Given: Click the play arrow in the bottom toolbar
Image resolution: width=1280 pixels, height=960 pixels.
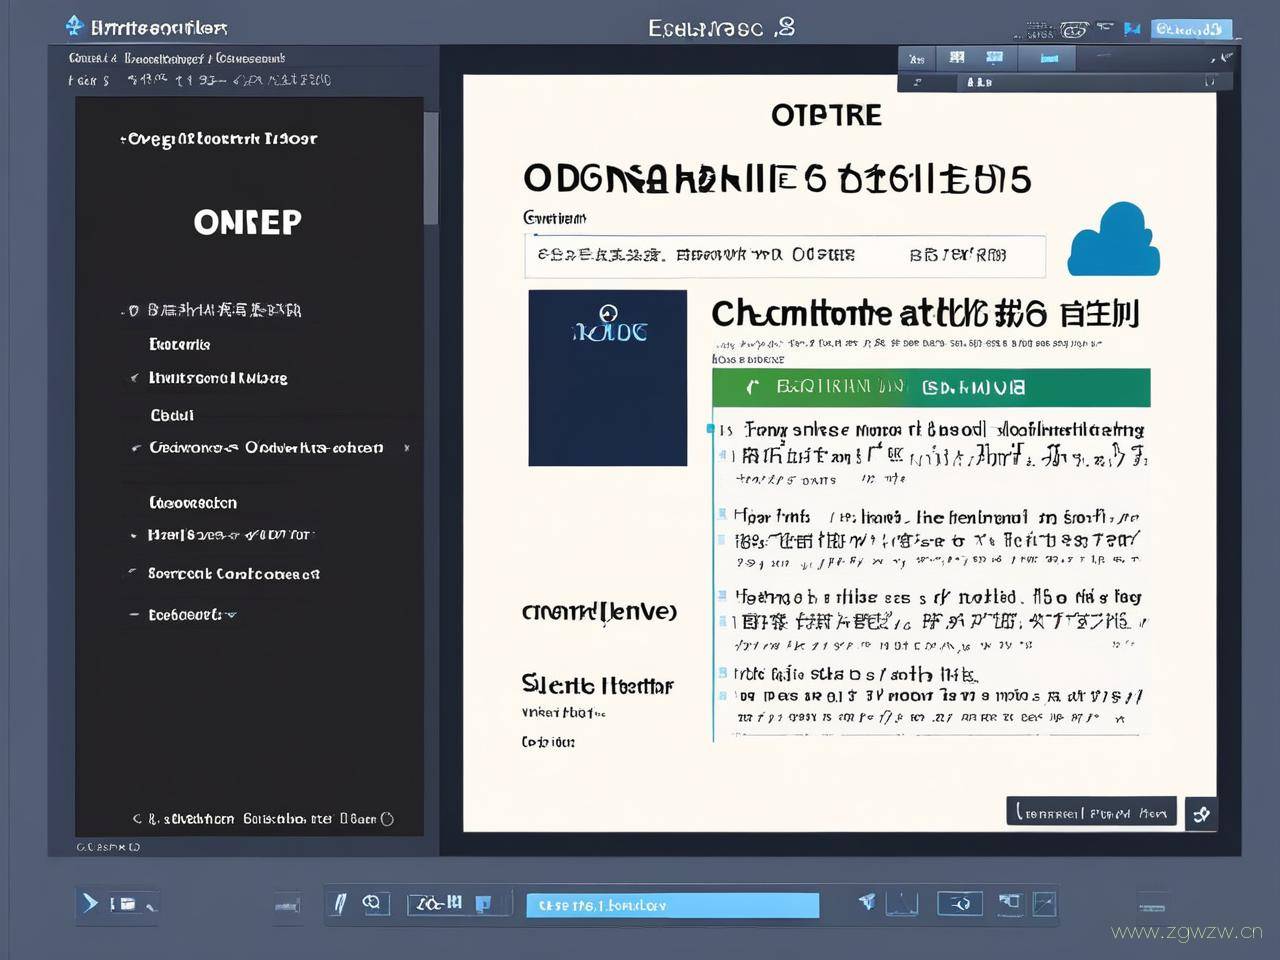Looking at the screenshot, I should pyautogui.click(x=90, y=903).
